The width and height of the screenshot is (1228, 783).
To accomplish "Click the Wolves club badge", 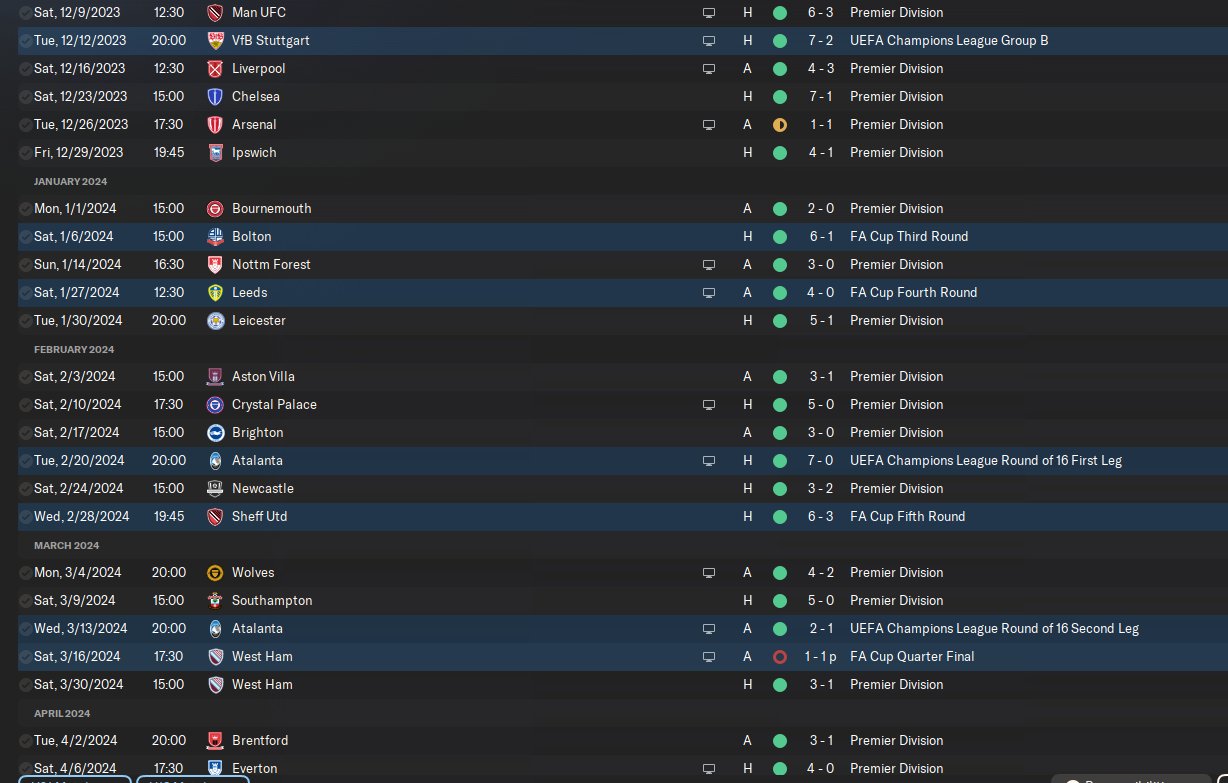I will 215,573.
